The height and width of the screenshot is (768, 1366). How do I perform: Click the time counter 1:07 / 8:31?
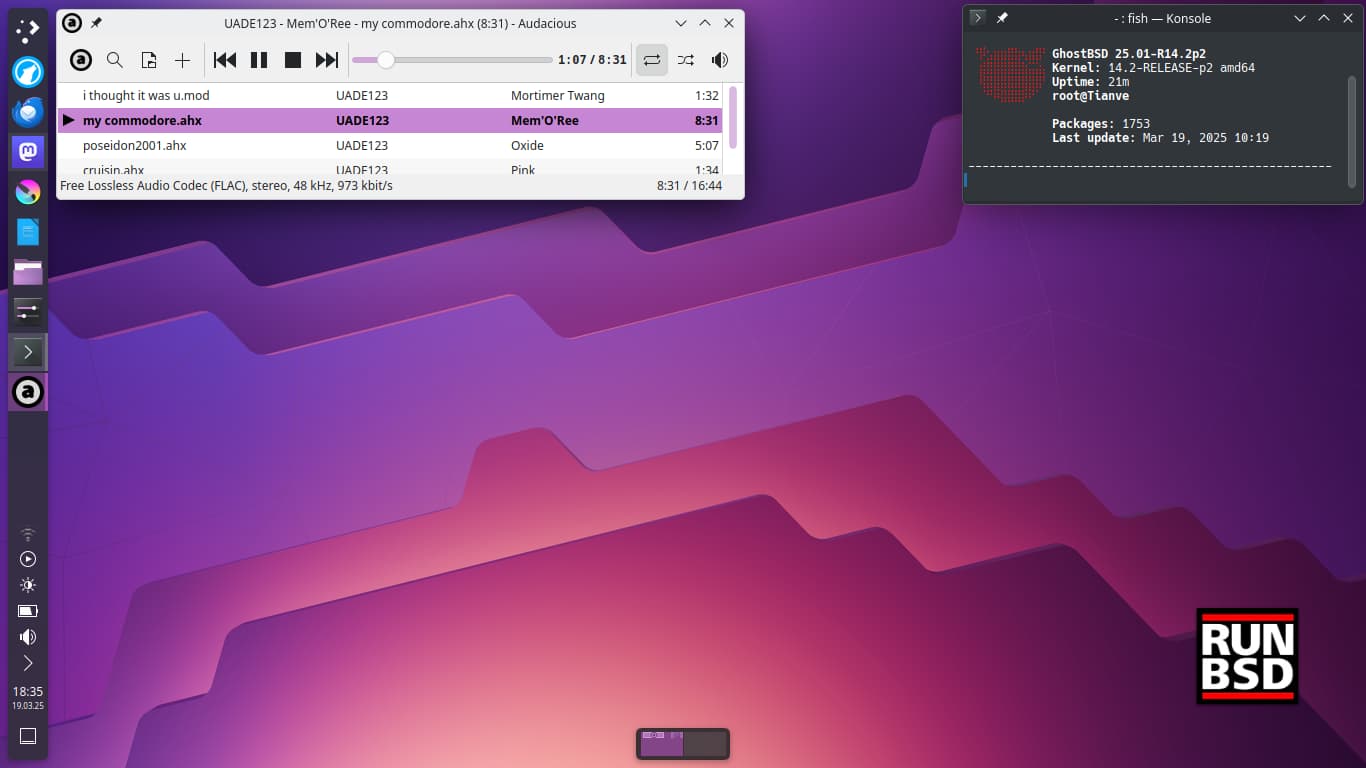(592, 60)
